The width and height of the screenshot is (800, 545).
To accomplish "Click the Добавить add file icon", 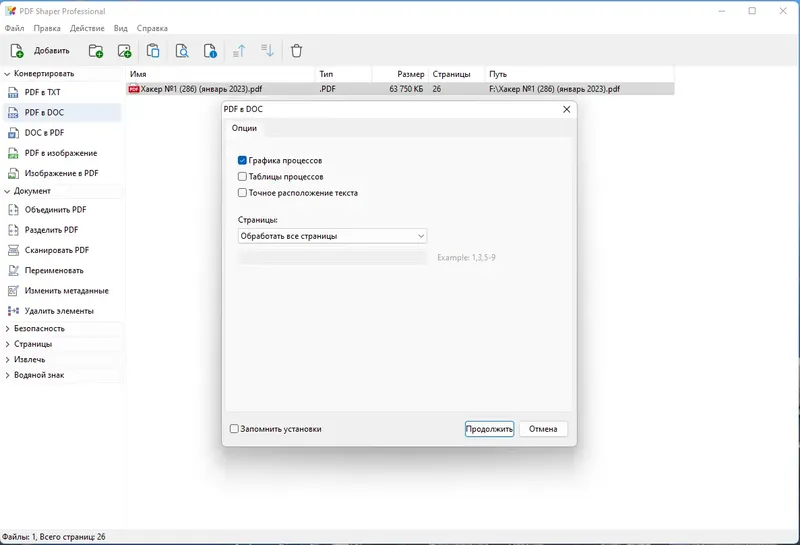I will [x=16, y=51].
